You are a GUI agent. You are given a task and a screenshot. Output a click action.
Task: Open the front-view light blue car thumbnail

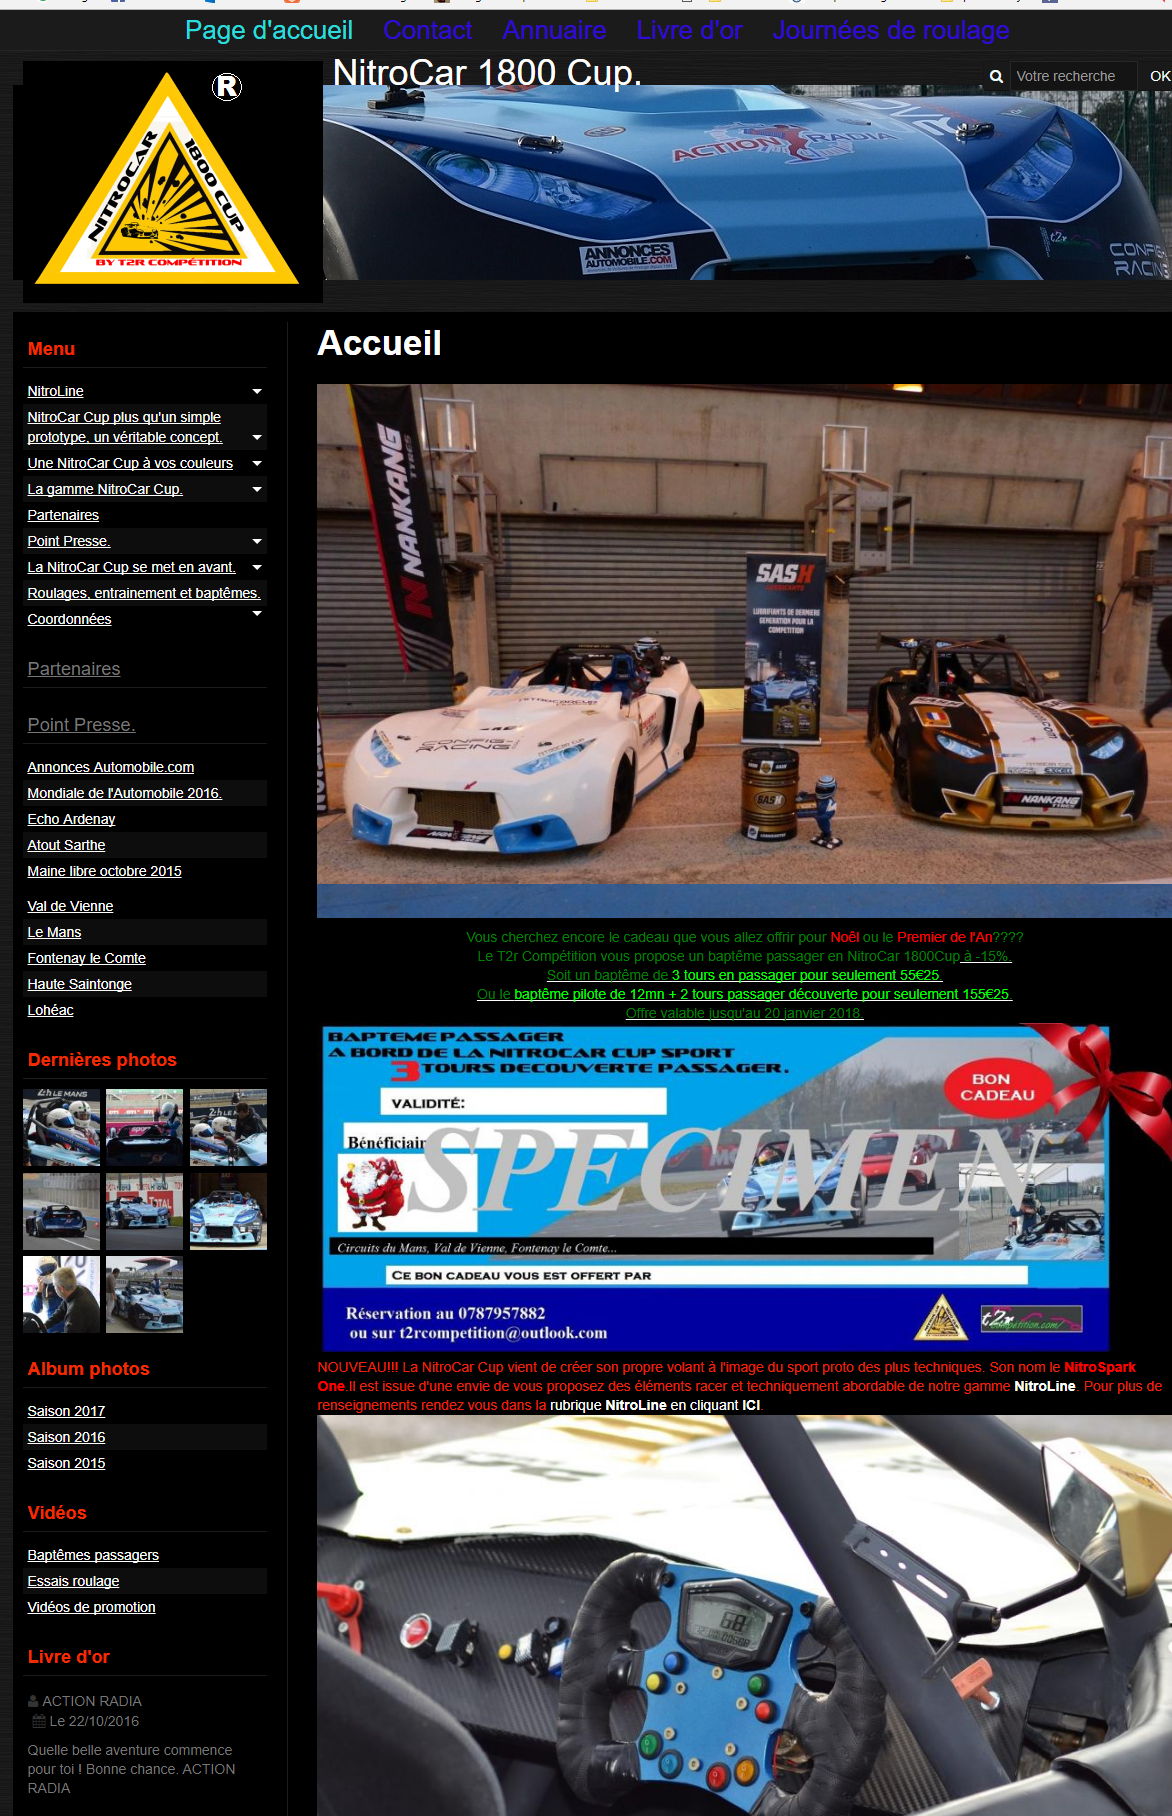(x=228, y=1211)
